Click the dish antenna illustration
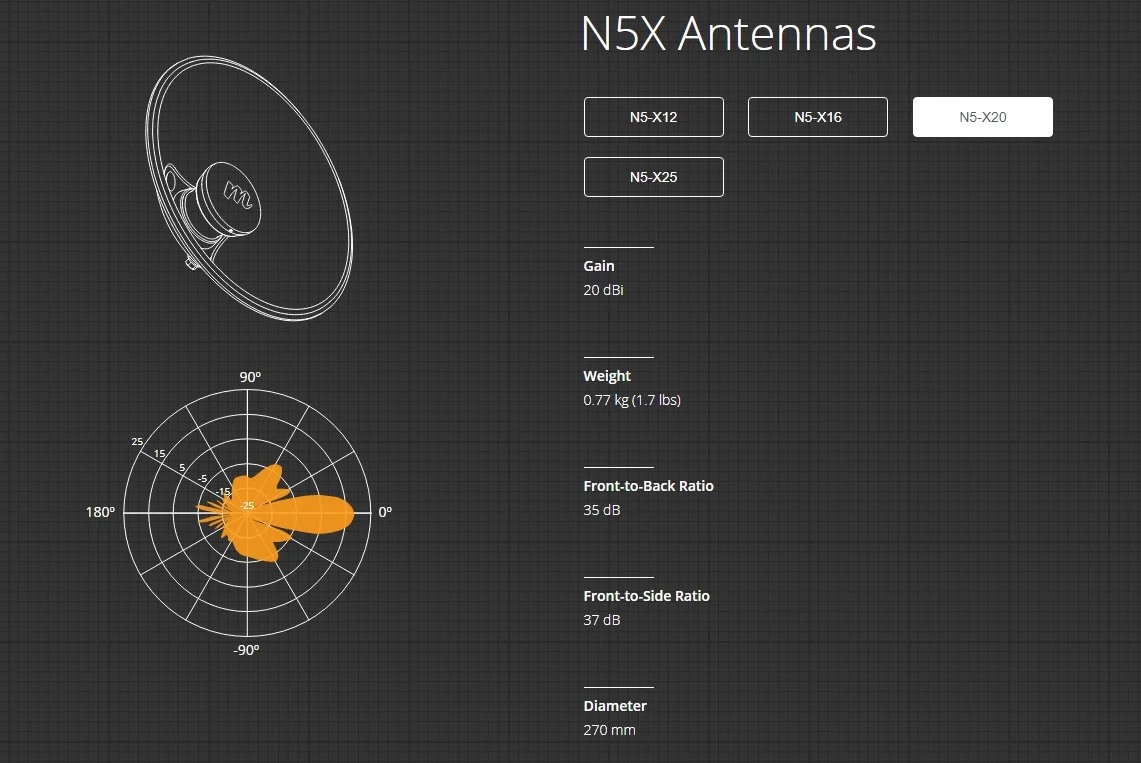 249,188
